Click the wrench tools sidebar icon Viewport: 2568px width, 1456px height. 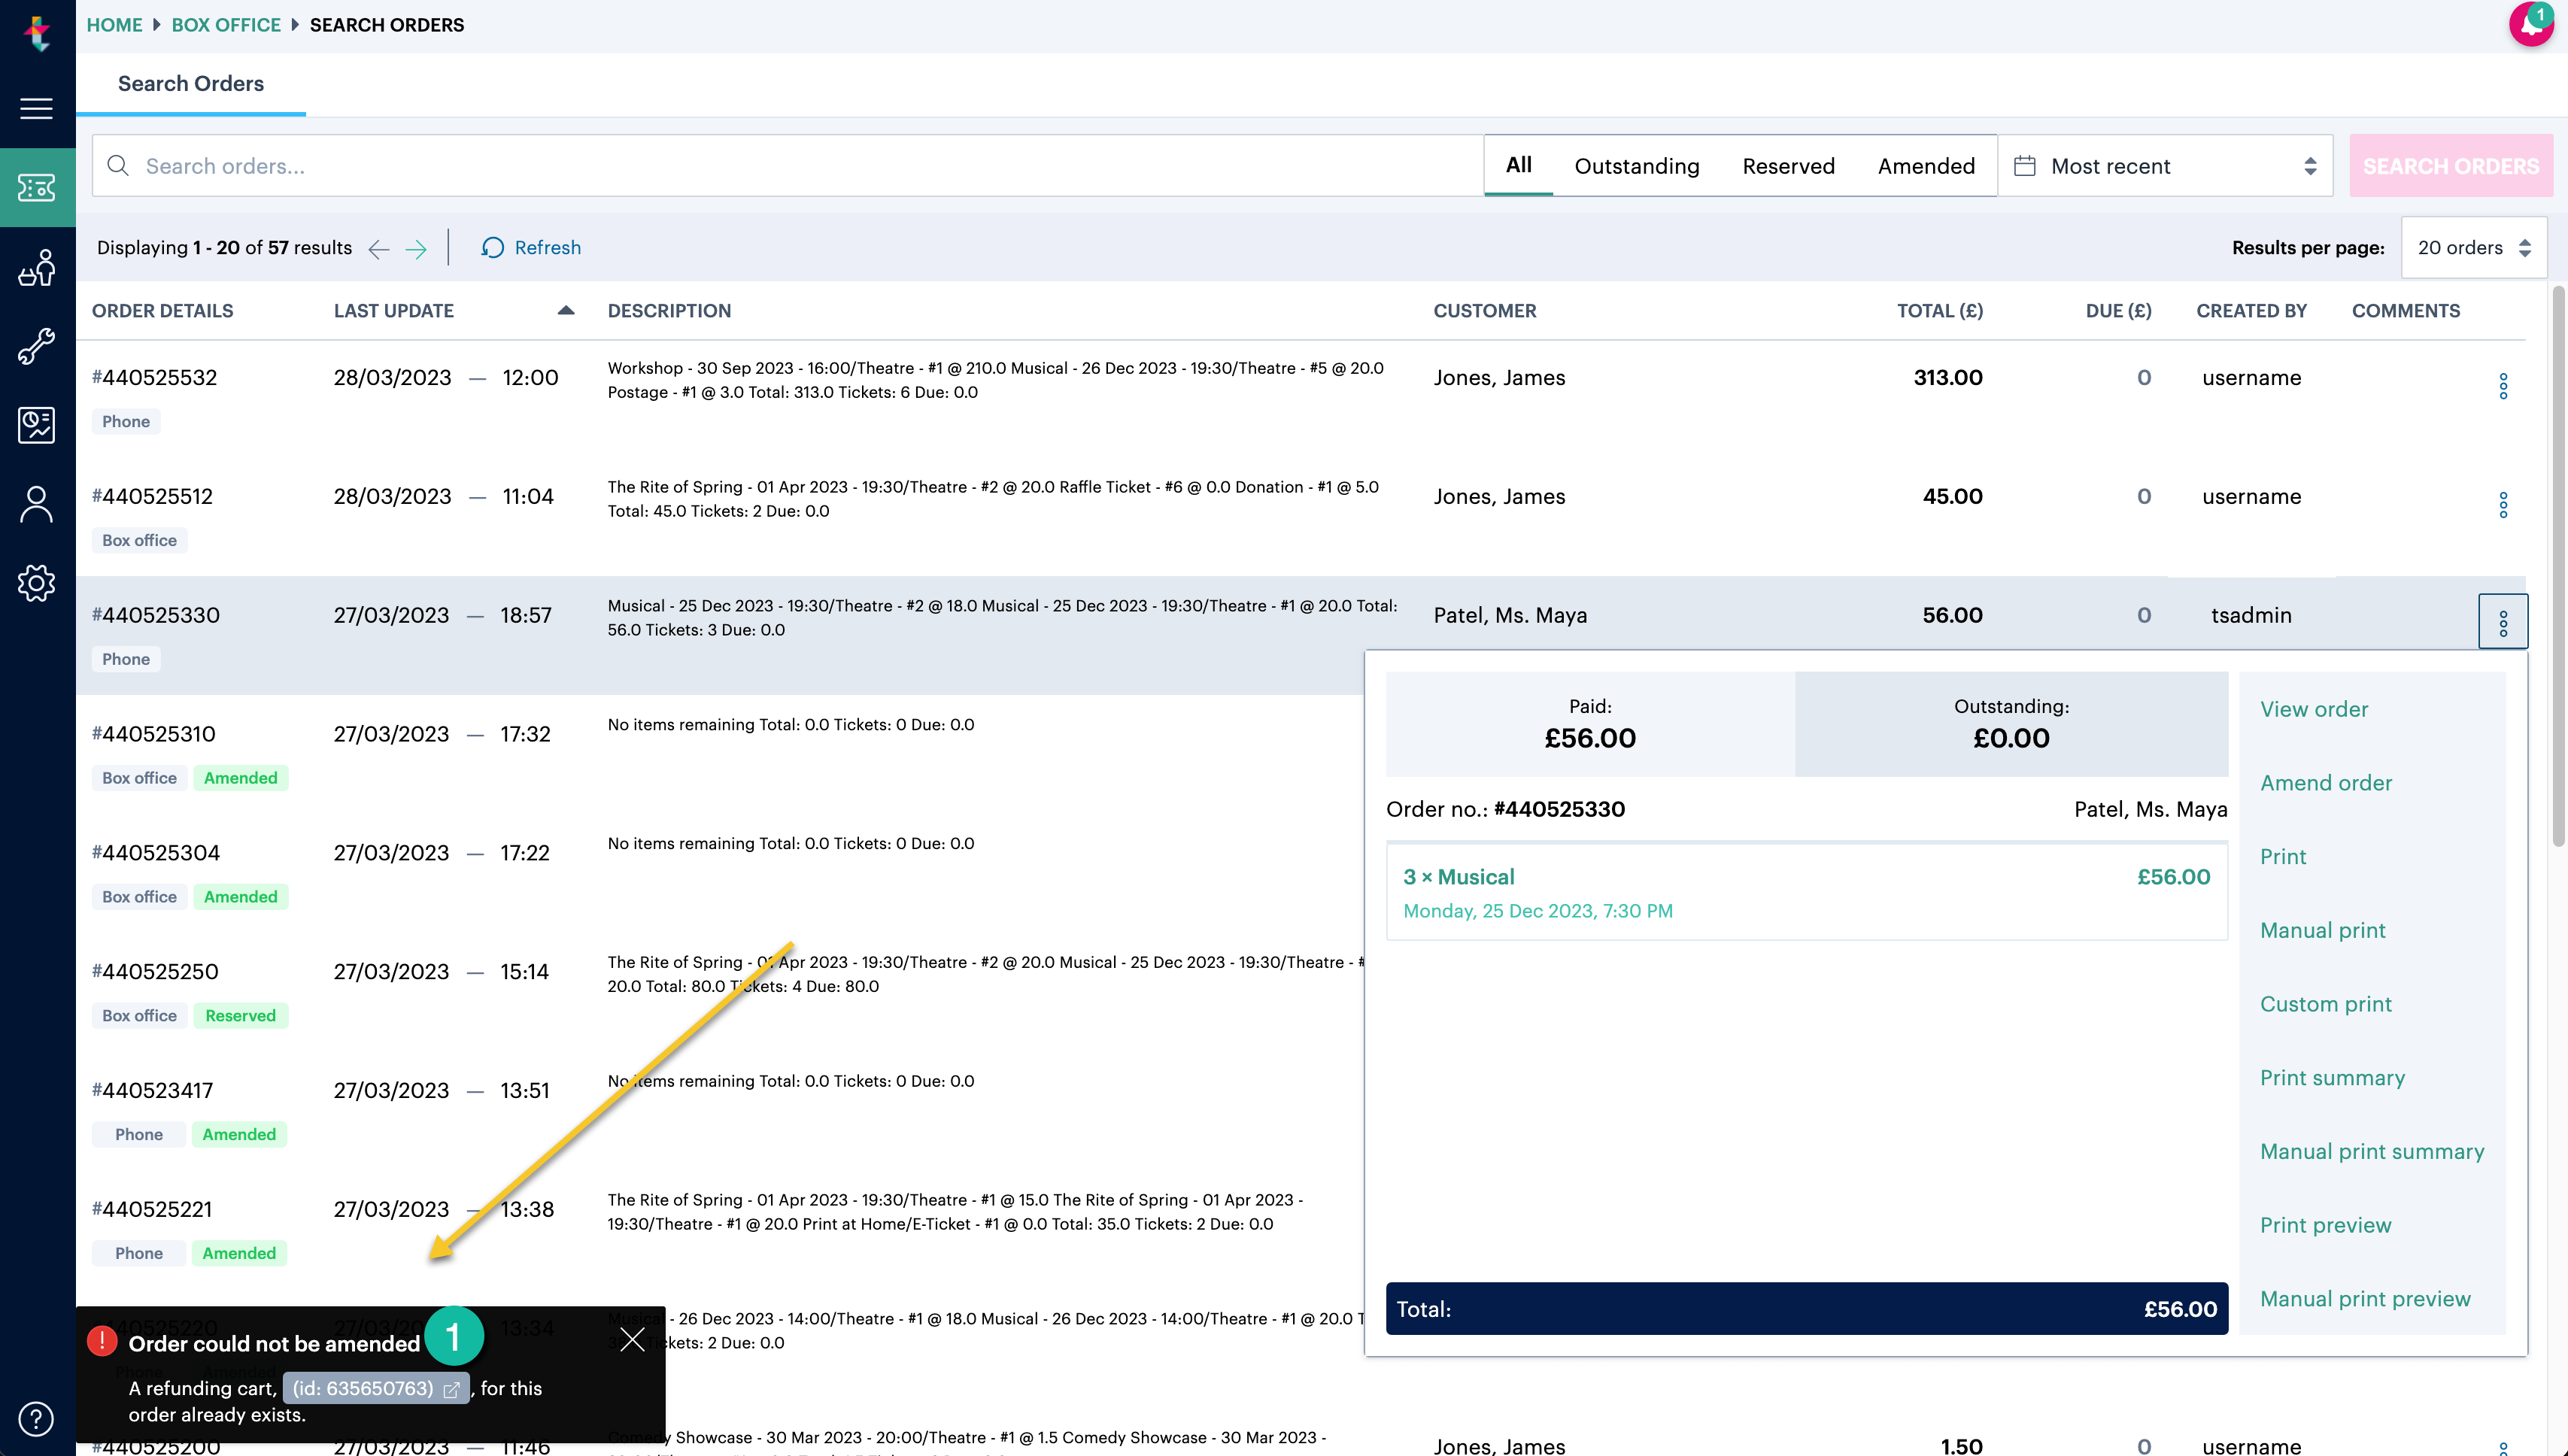[x=37, y=346]
